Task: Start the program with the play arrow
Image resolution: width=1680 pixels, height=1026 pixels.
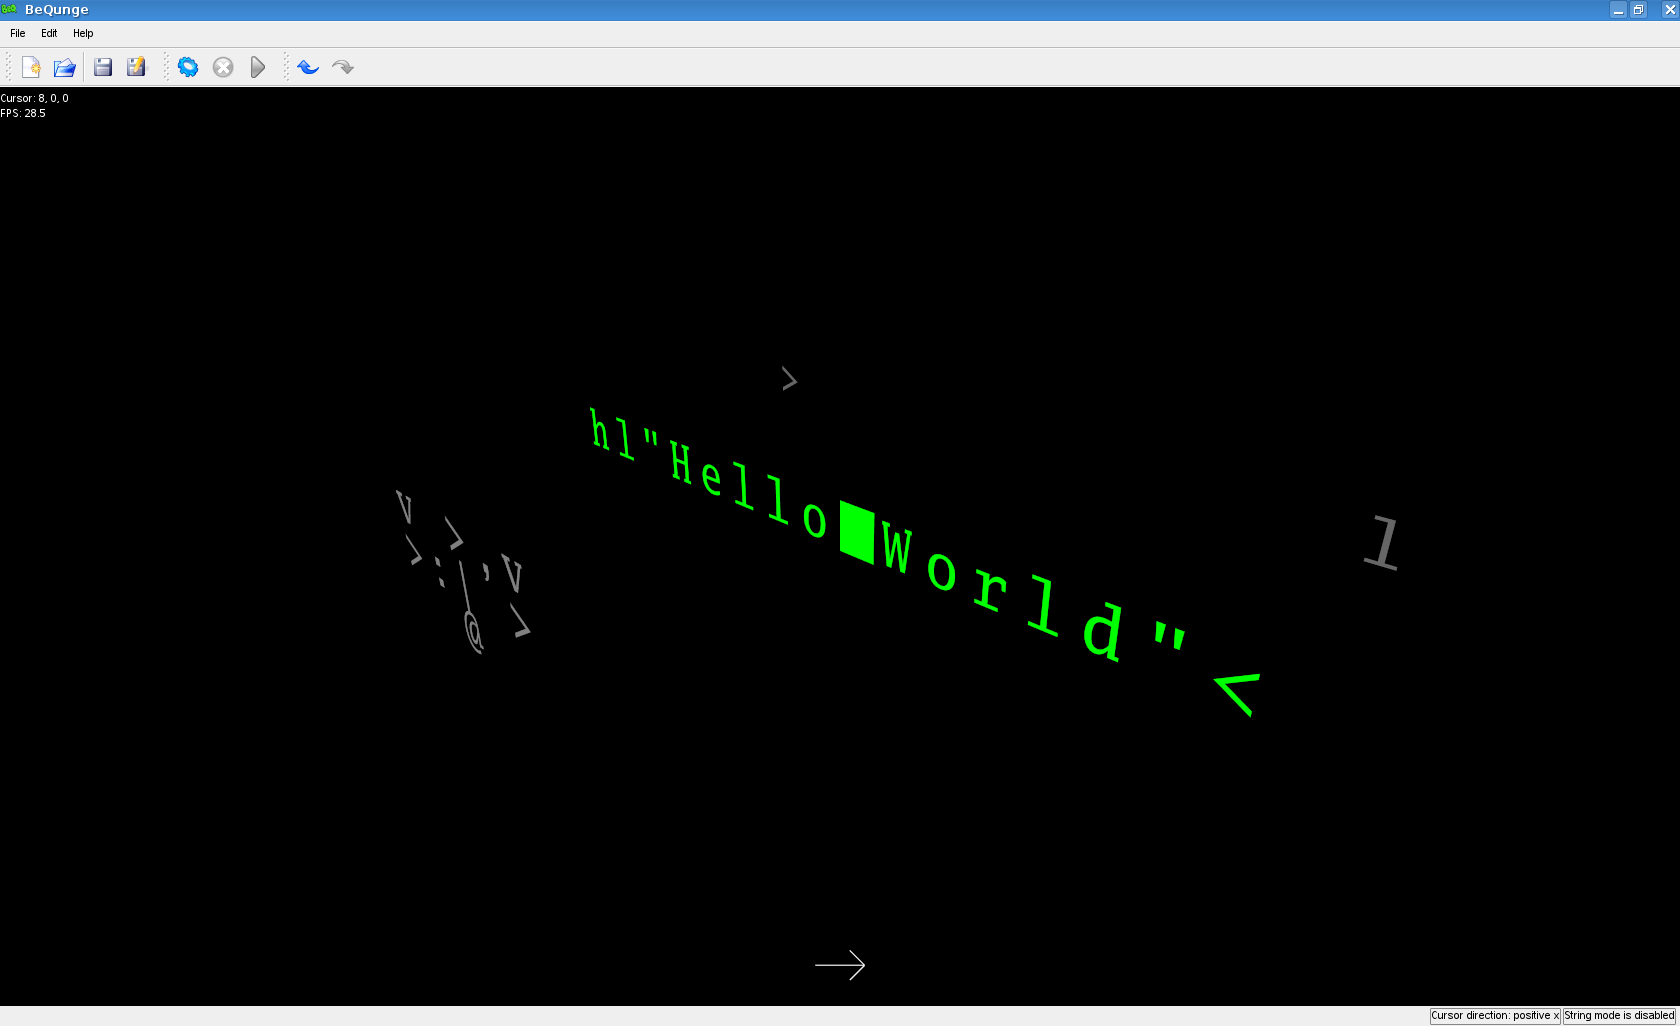Action: click(x=258, y=67)
